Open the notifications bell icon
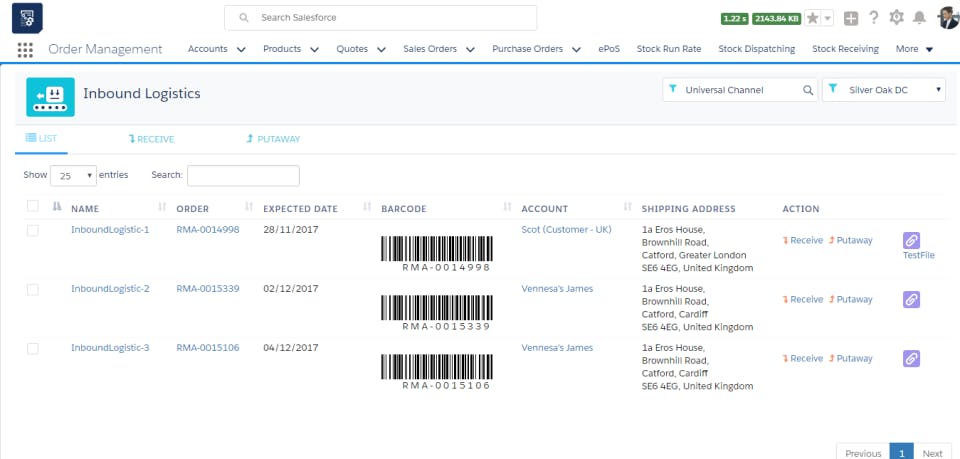The image size is (960, 459). (919, 18)
